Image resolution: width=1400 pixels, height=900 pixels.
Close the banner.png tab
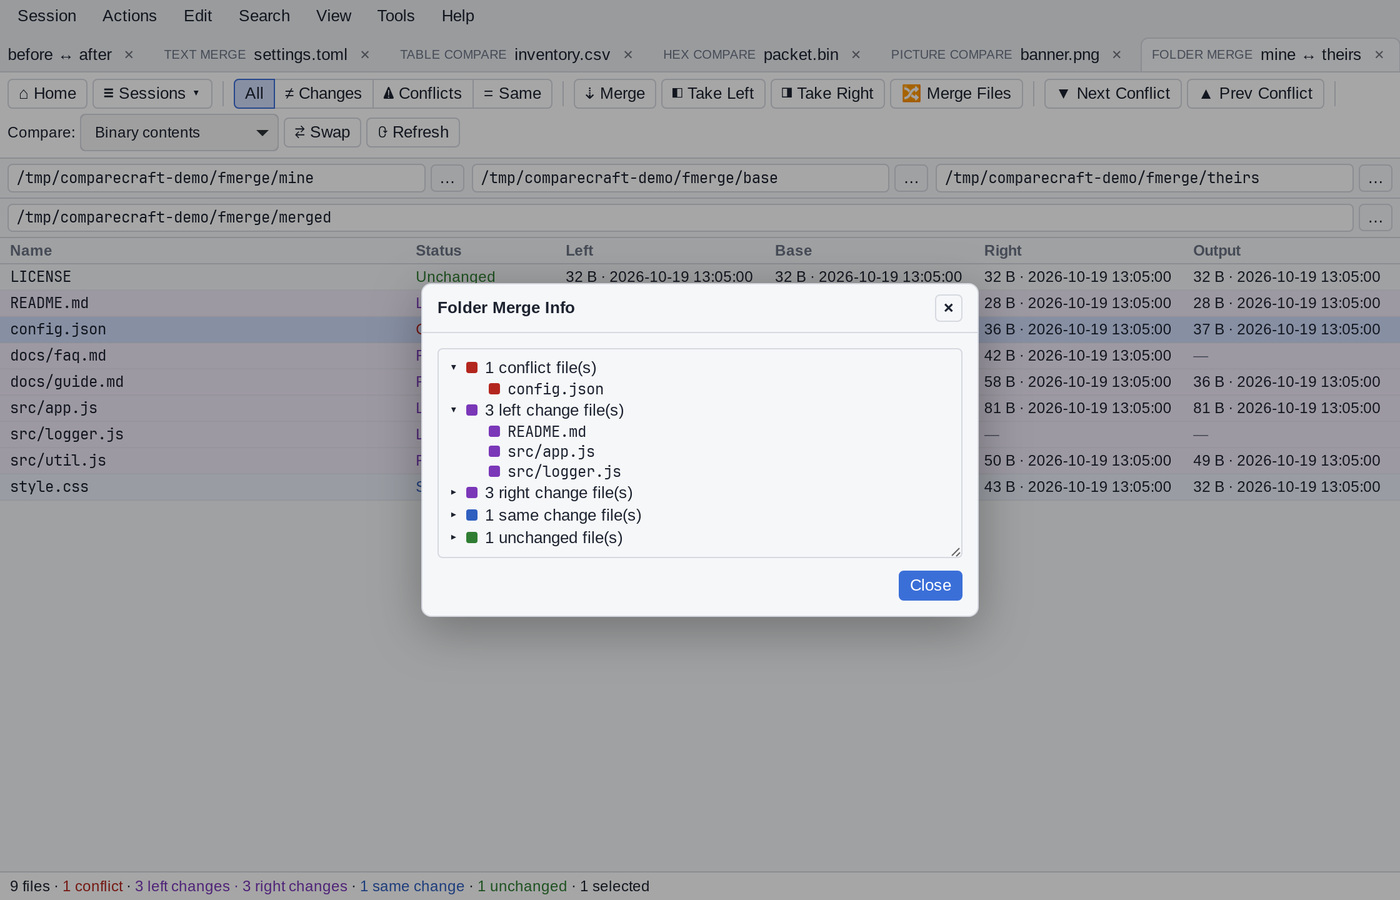pos(1117,55)
